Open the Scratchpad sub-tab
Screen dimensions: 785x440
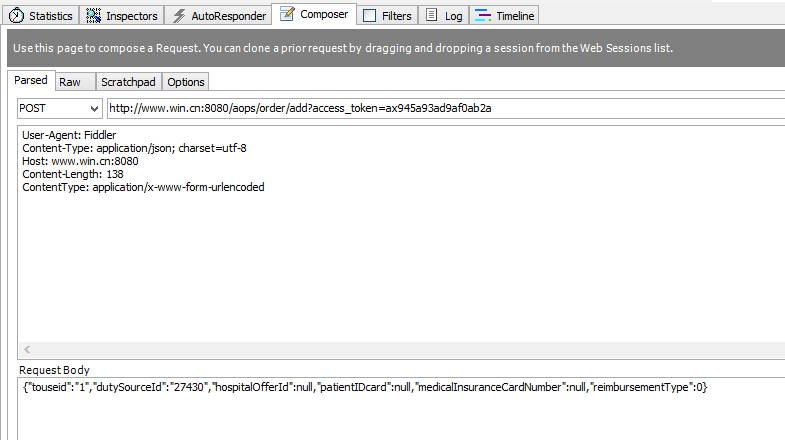point(129,82)
